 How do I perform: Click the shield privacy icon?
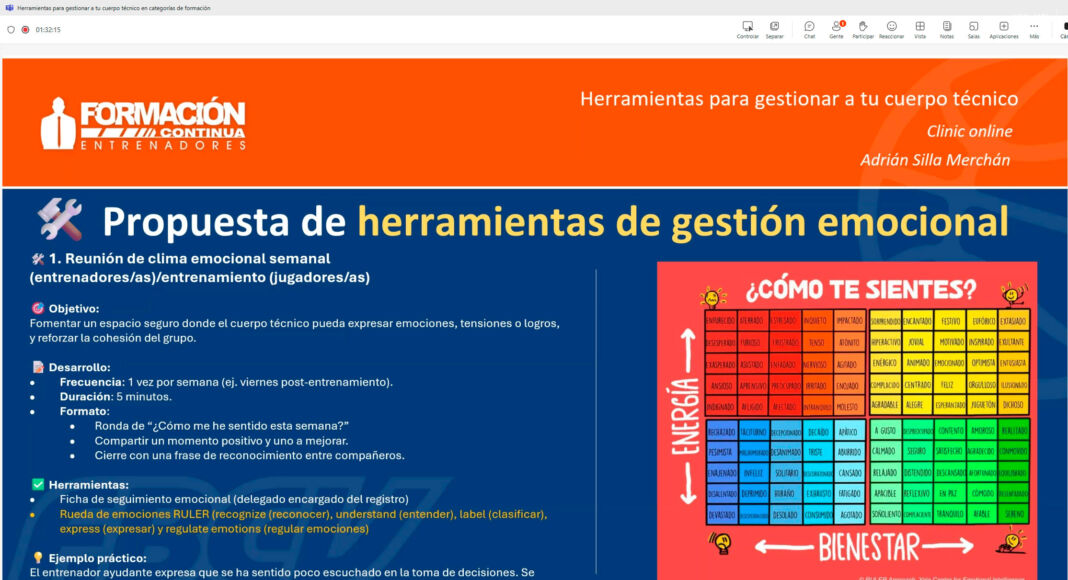click(x=11, y=30)
